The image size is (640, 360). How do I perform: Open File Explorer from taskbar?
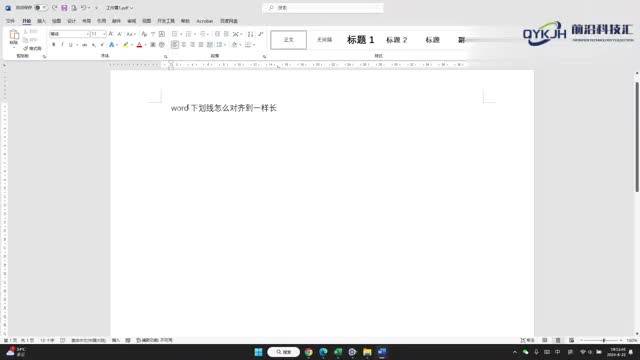click(x=367, y=352)
